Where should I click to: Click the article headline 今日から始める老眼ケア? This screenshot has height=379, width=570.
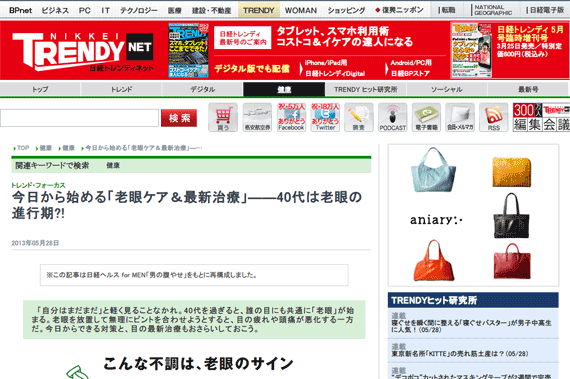coord(186,205)
